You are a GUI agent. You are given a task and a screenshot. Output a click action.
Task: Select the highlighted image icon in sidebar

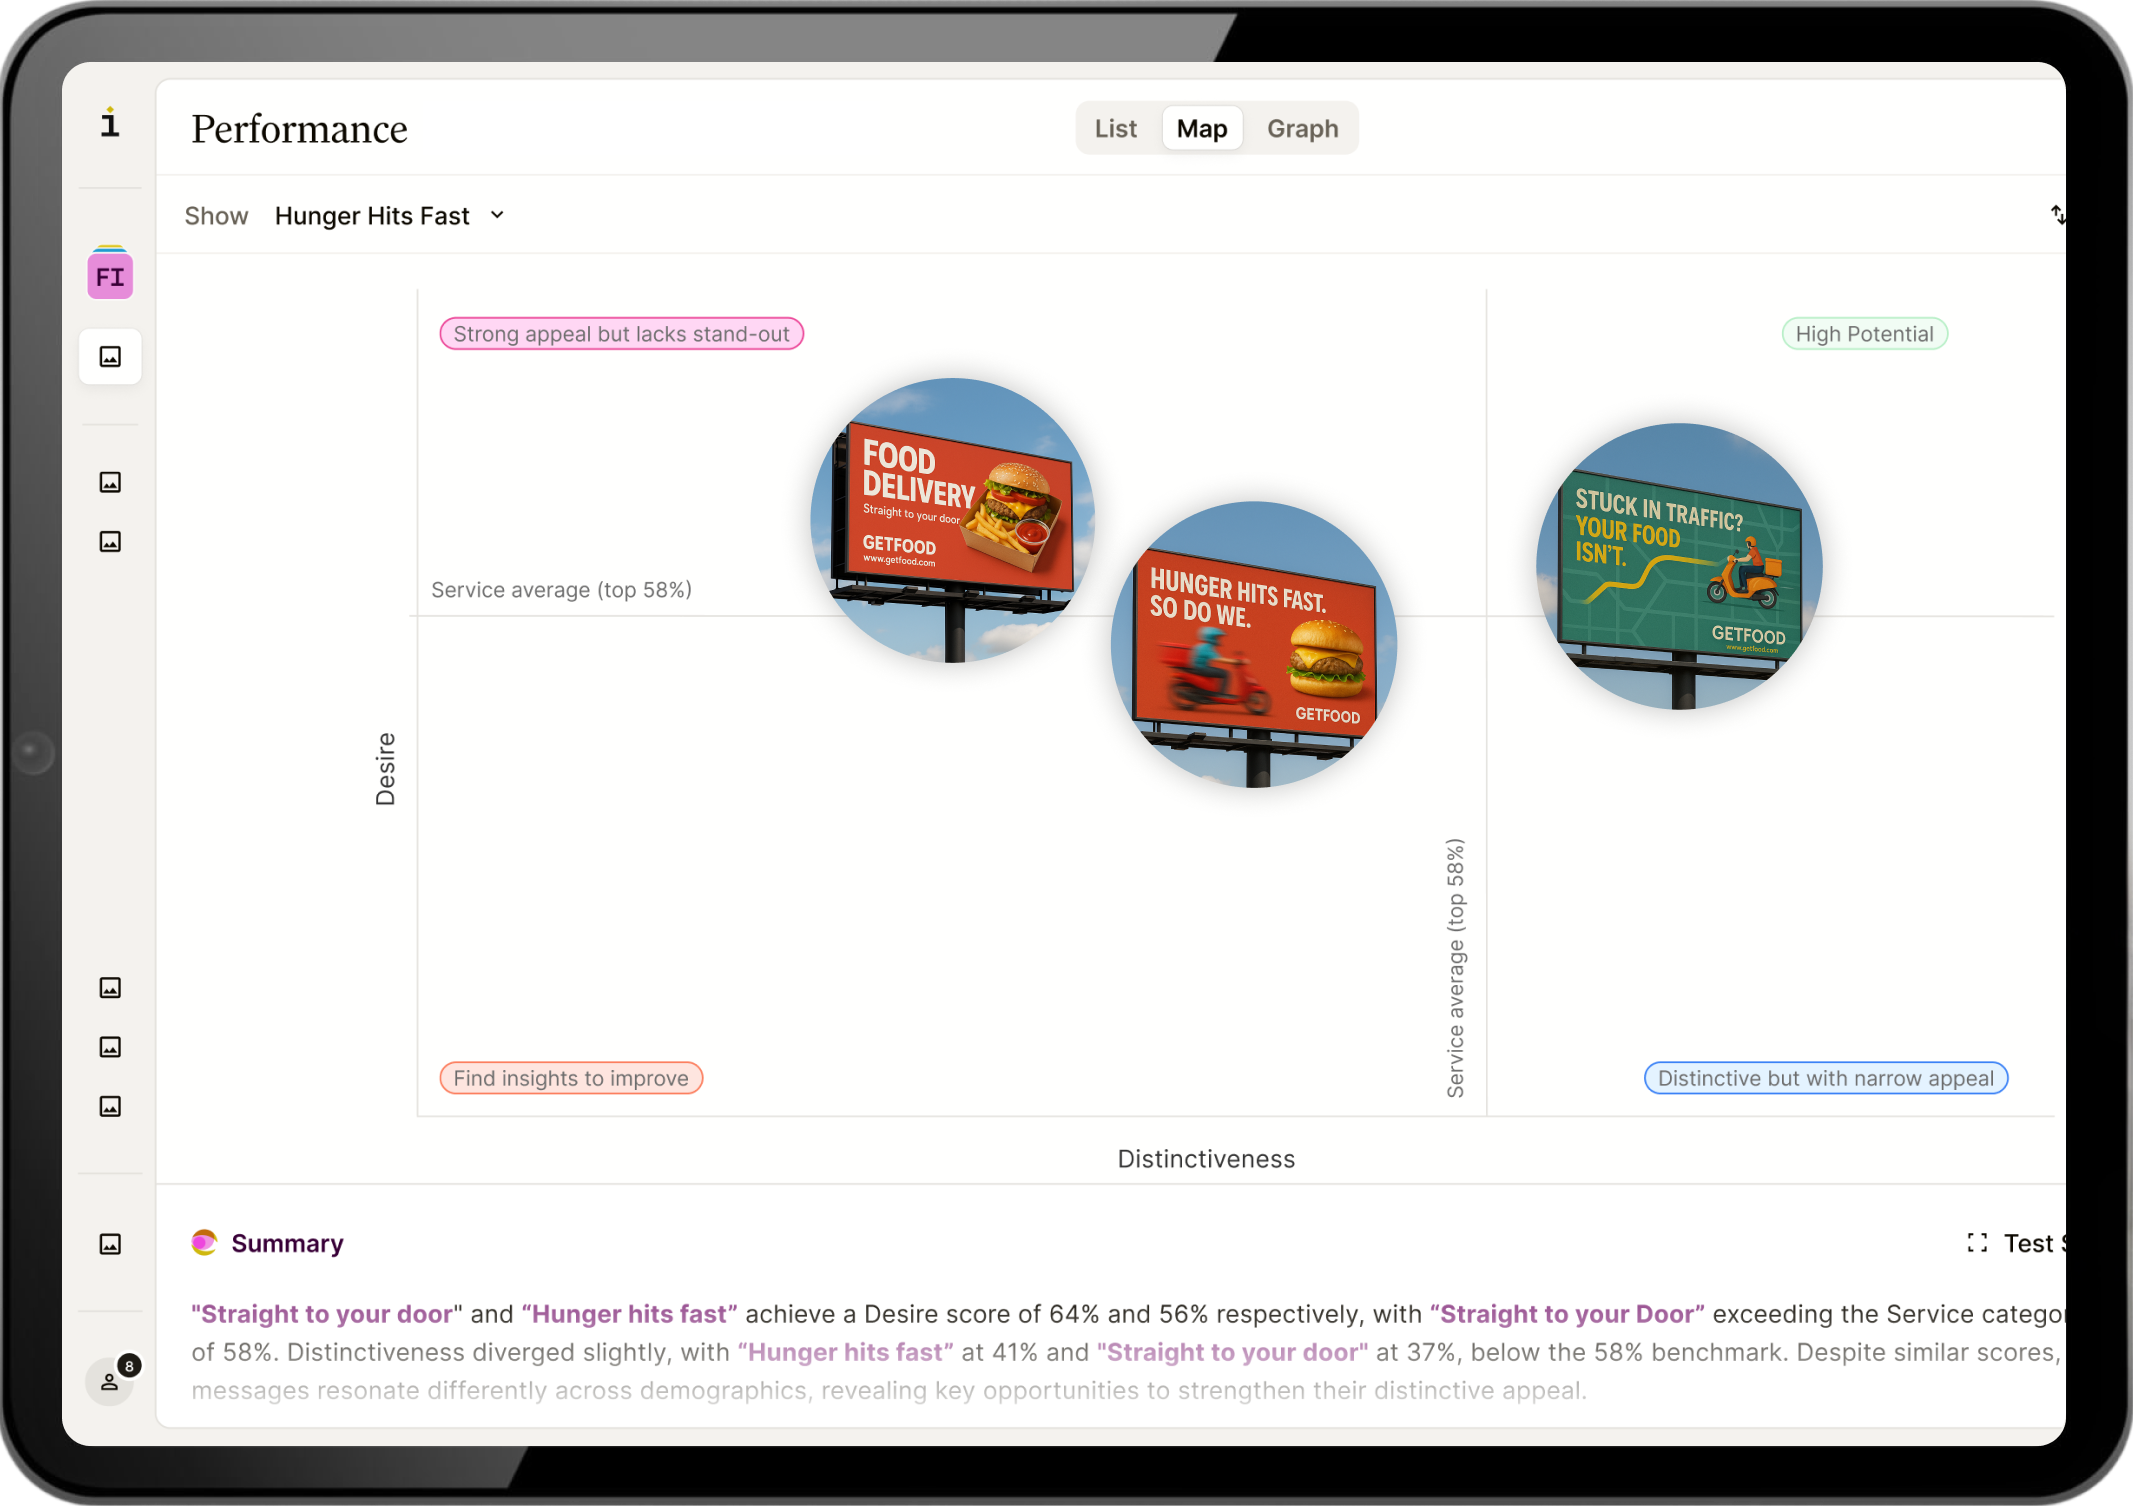pos(110,357)
